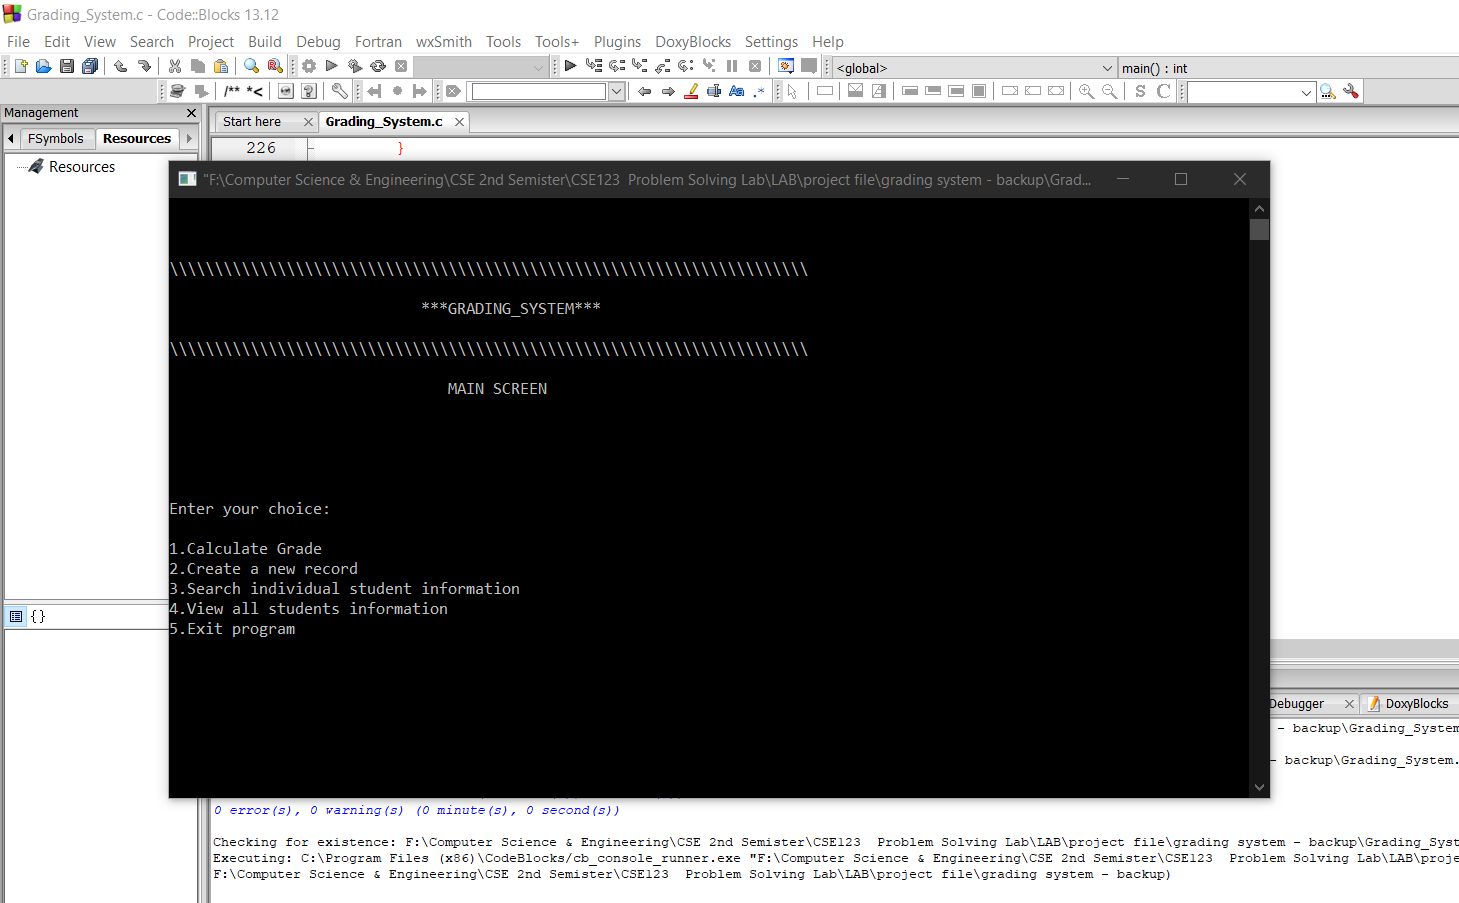The image size is (1459, 903).
Task: Click the Paste clipboard icon
Action: 221,66
